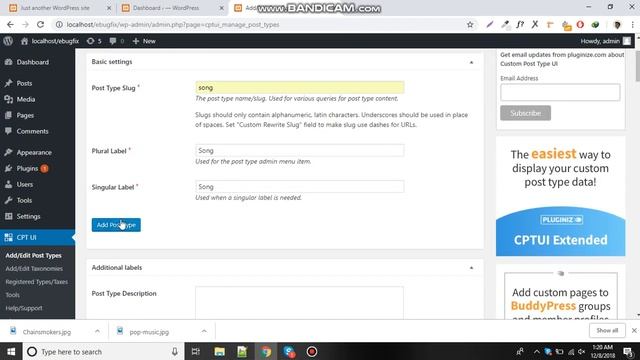The image size is (640, 360).
Task: Open Bandicam recorder from the taskbar
Action: coord(312,351)
